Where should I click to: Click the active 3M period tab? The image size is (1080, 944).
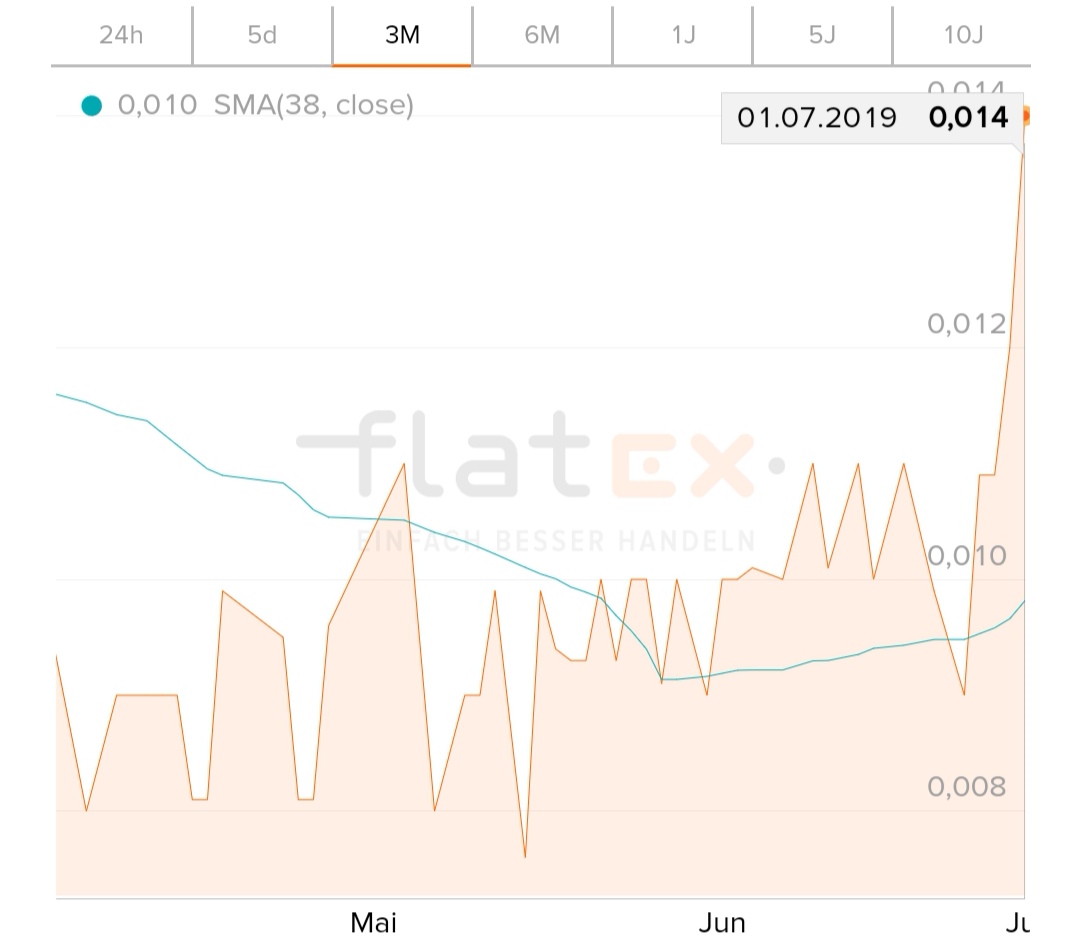coord(402,35)
